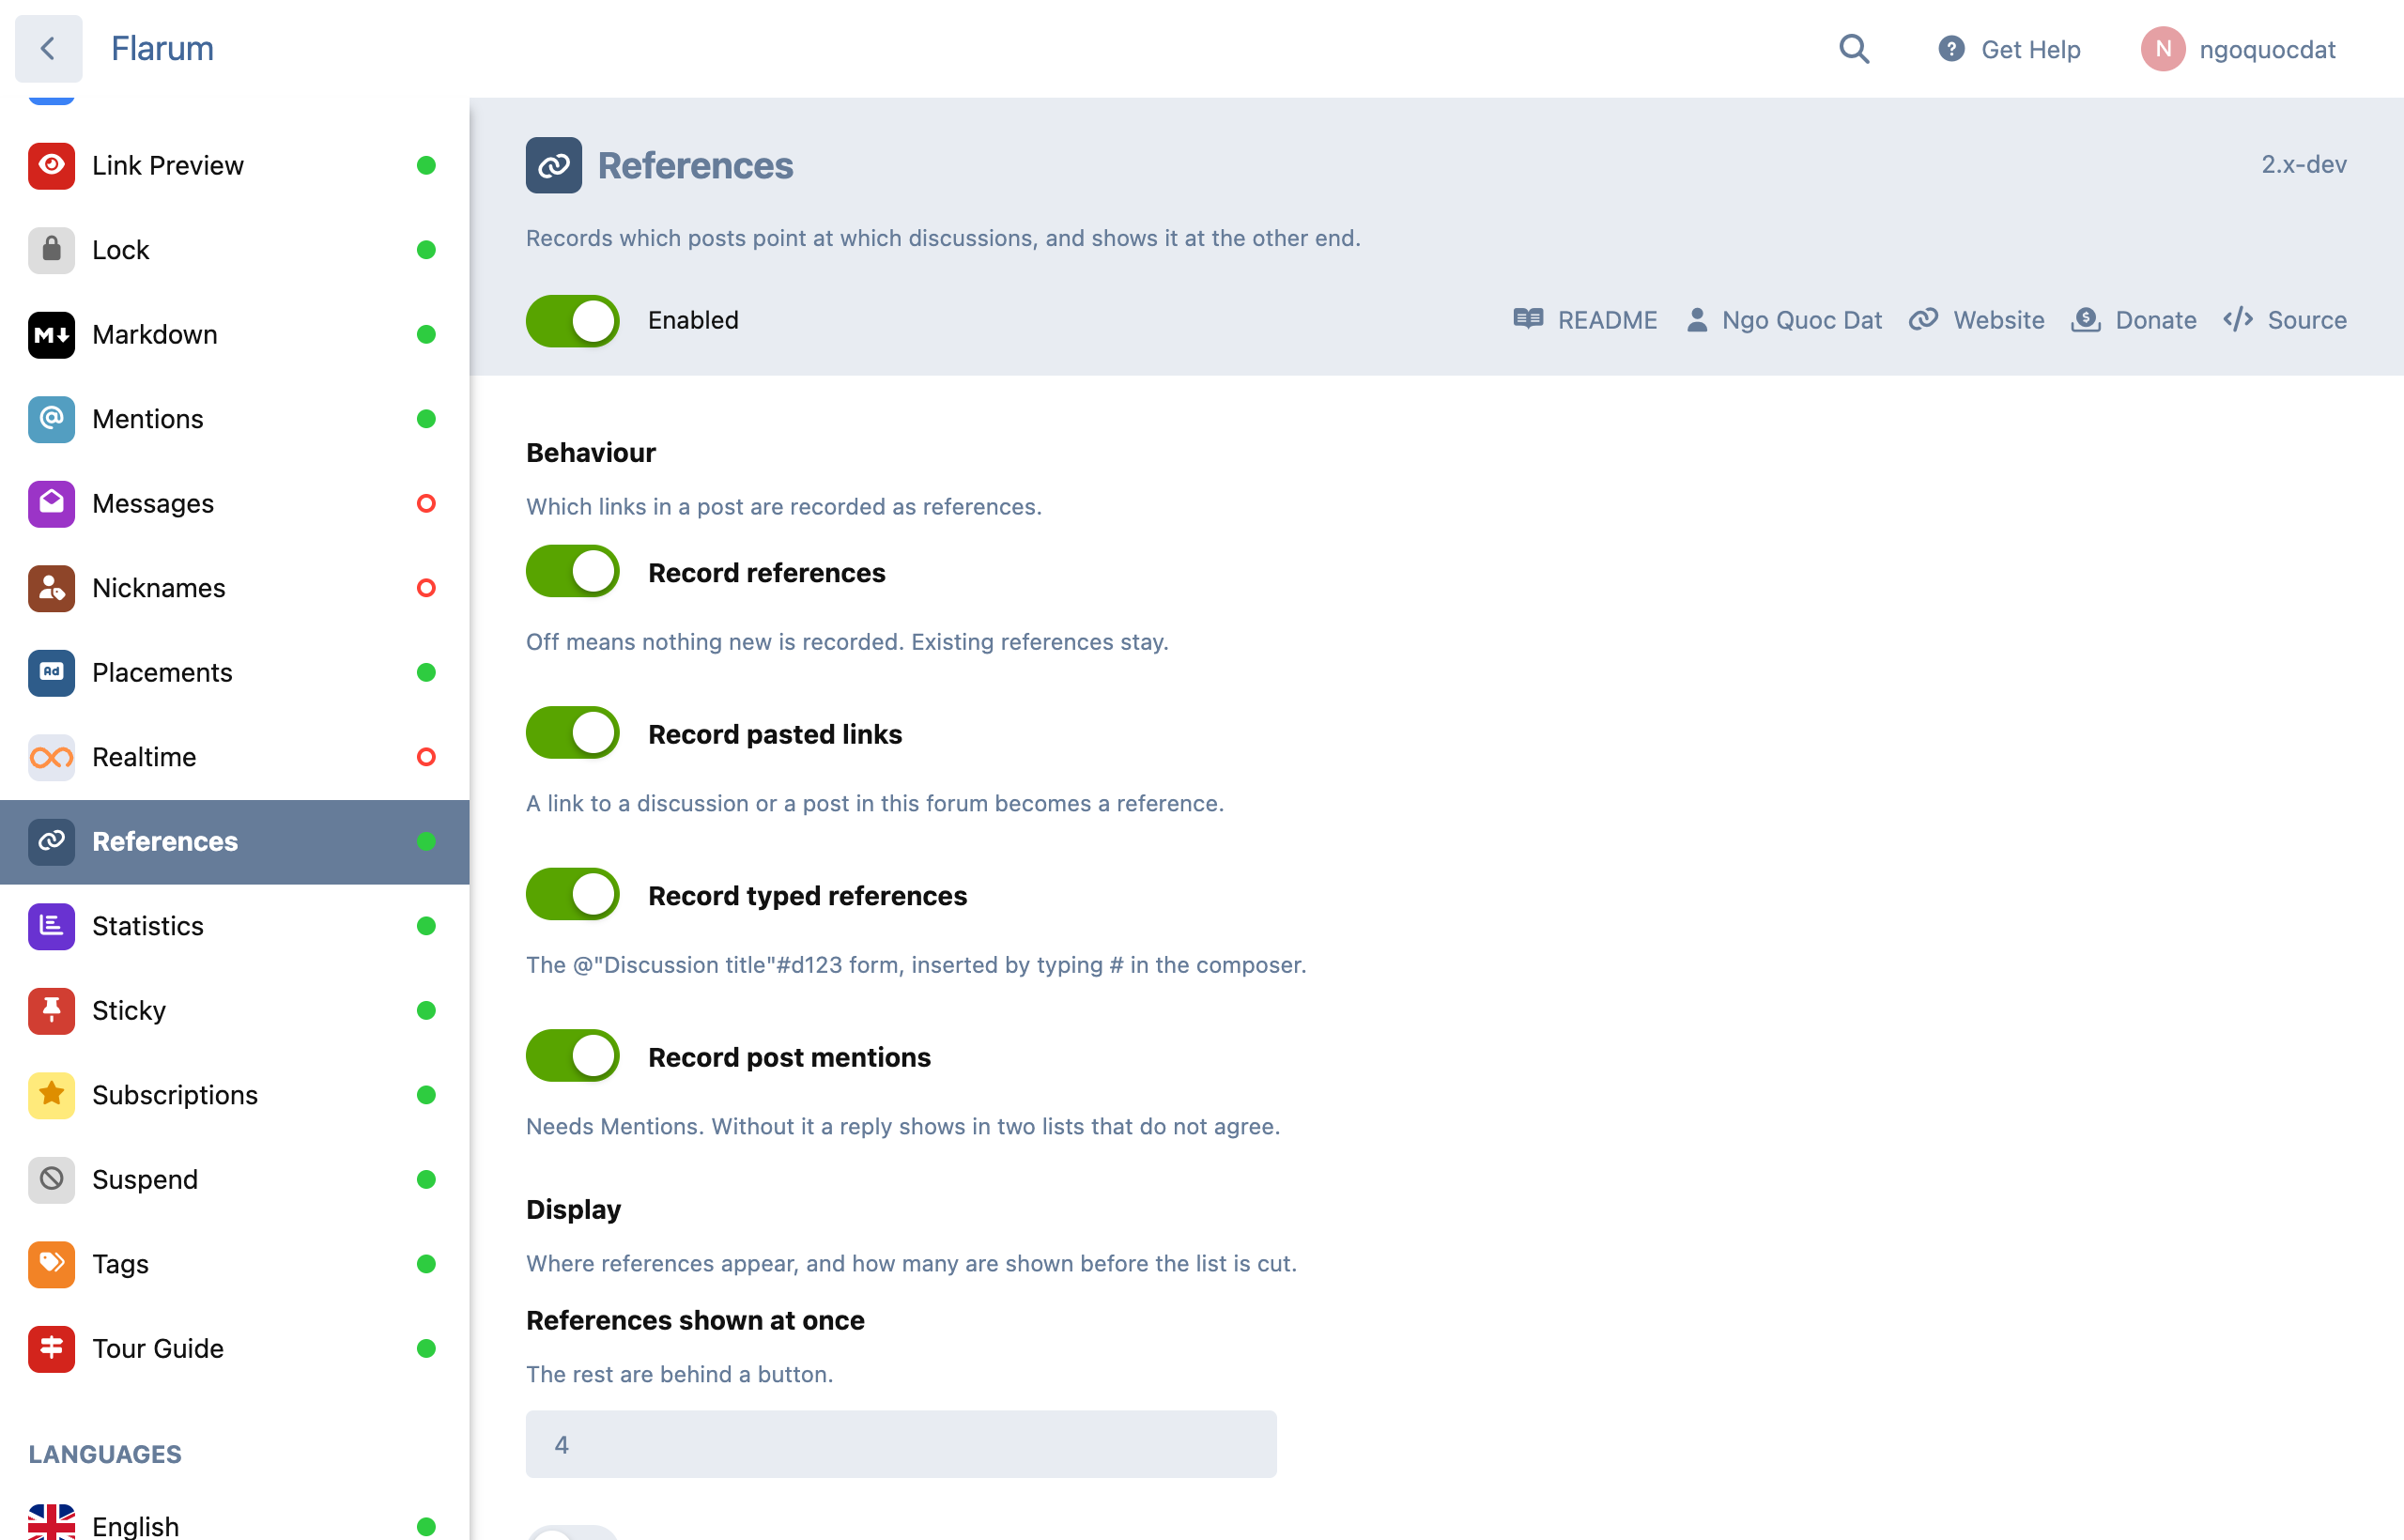Click the Nicknames disabled status dot
Viewport: 2404px width, 1540px height.
point(426,588)
